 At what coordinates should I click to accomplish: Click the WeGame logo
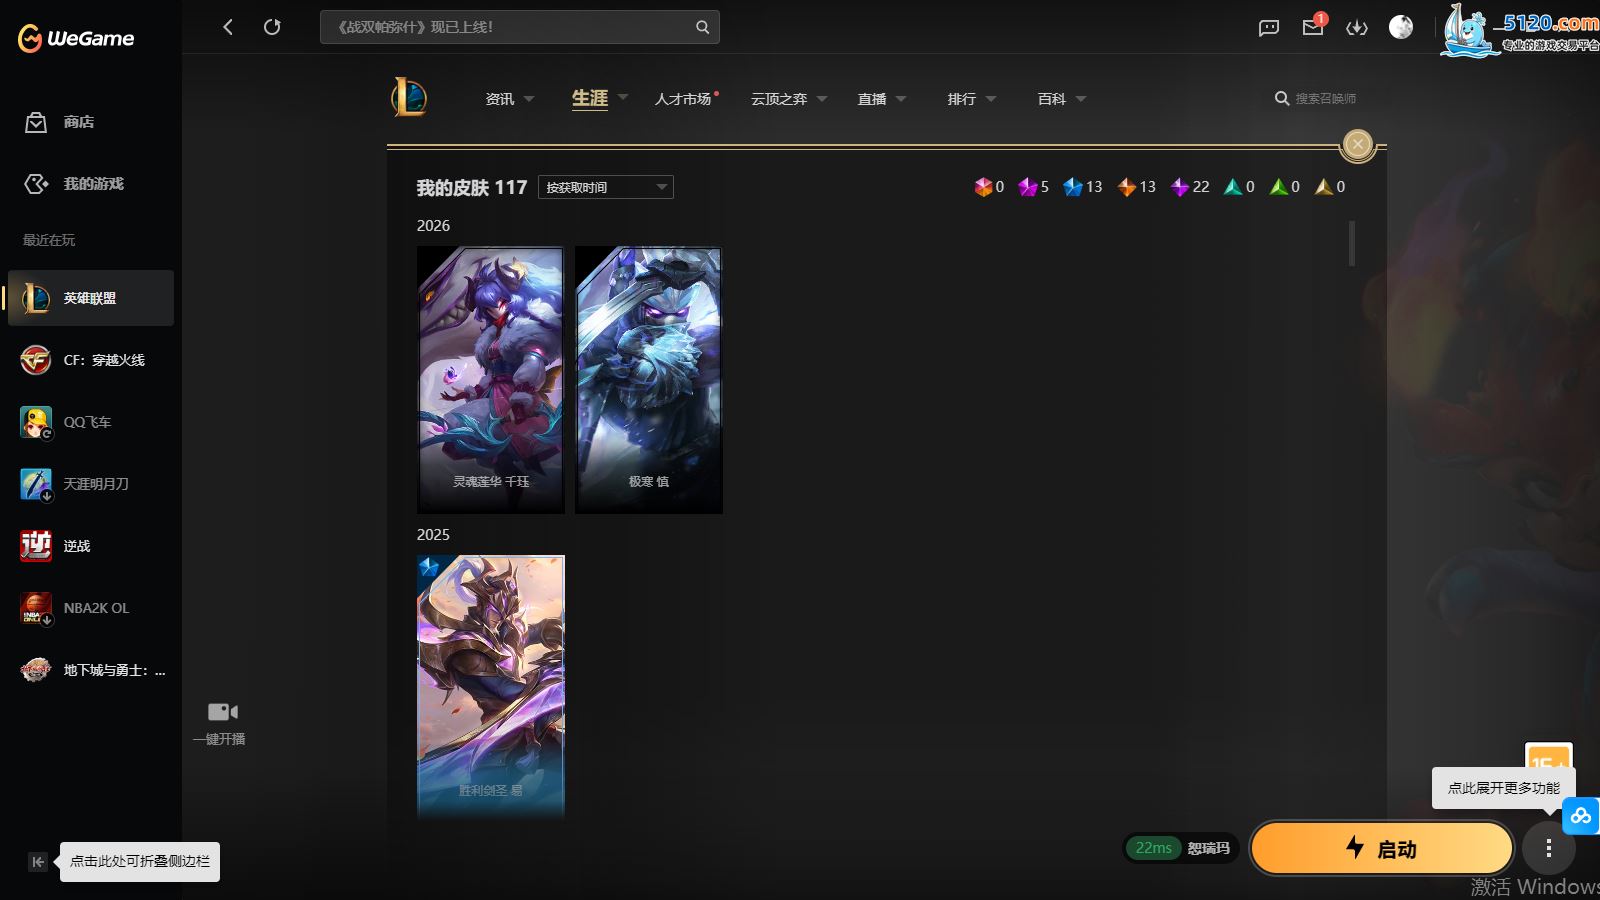click(x=76, y=38)
